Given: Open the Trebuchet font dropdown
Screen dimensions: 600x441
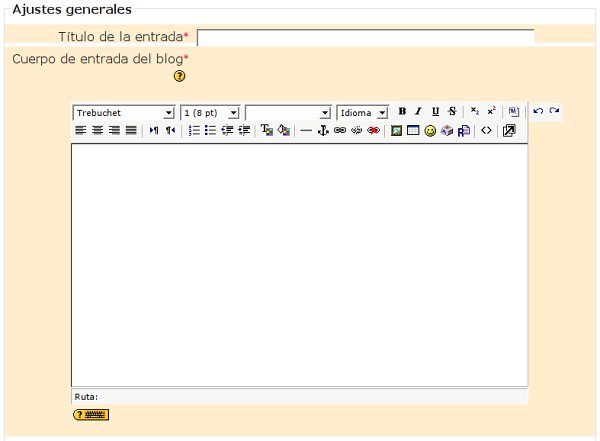Looking at the screenshot, I should point(124,113).
